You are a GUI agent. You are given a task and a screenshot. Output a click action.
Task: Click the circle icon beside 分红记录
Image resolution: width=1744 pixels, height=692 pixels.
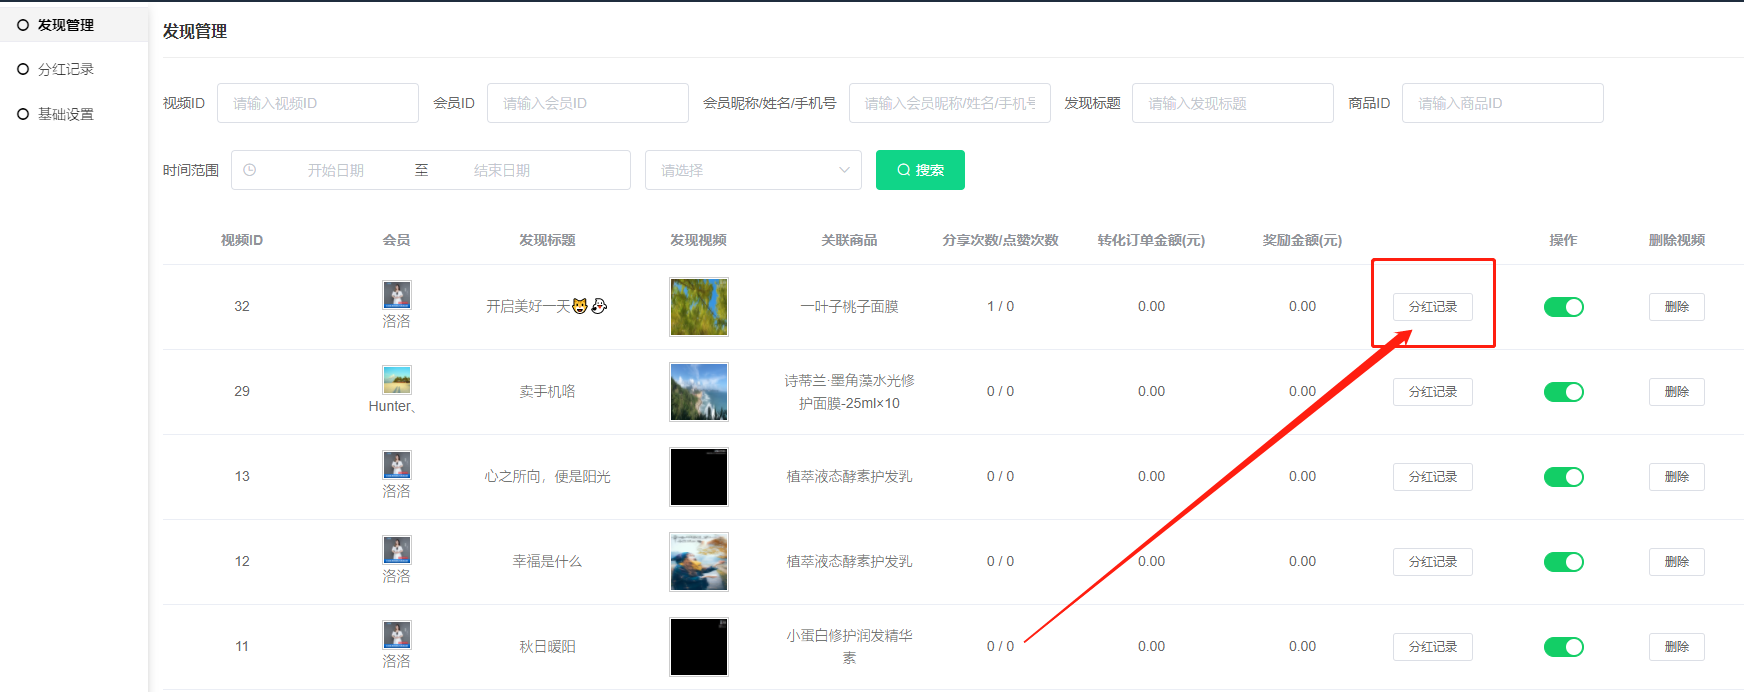click(23, 69)
